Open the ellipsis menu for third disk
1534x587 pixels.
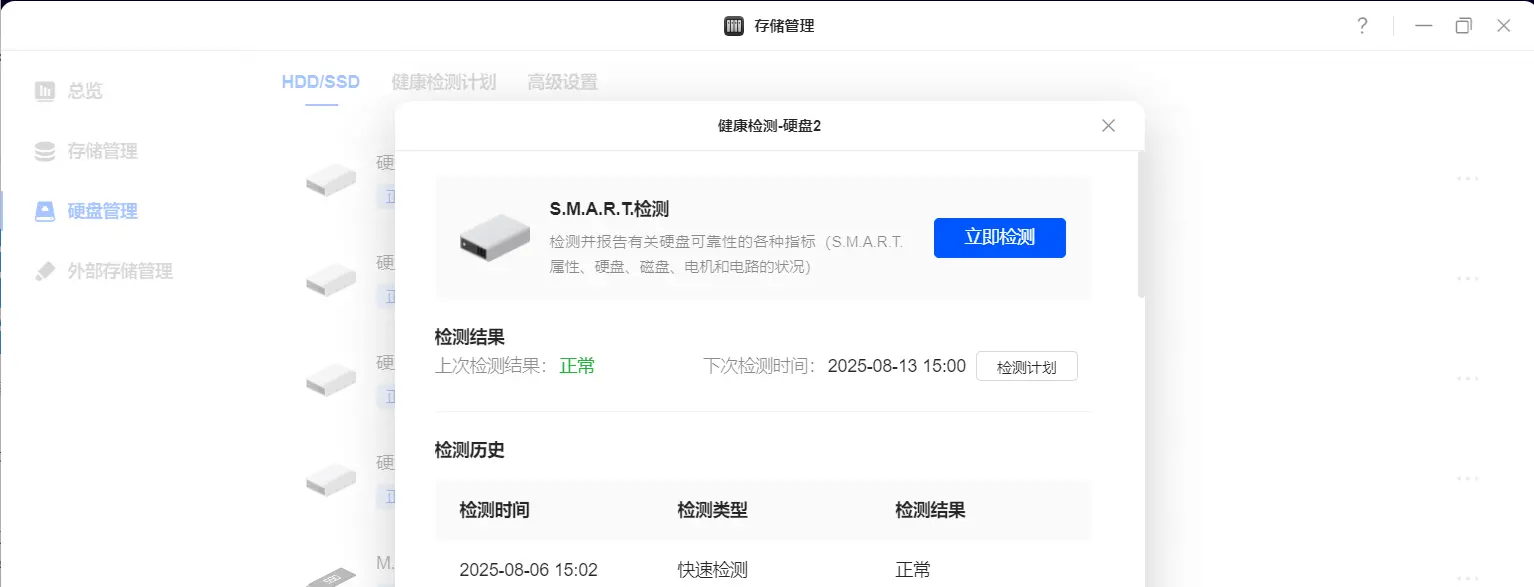(1467, 379)
